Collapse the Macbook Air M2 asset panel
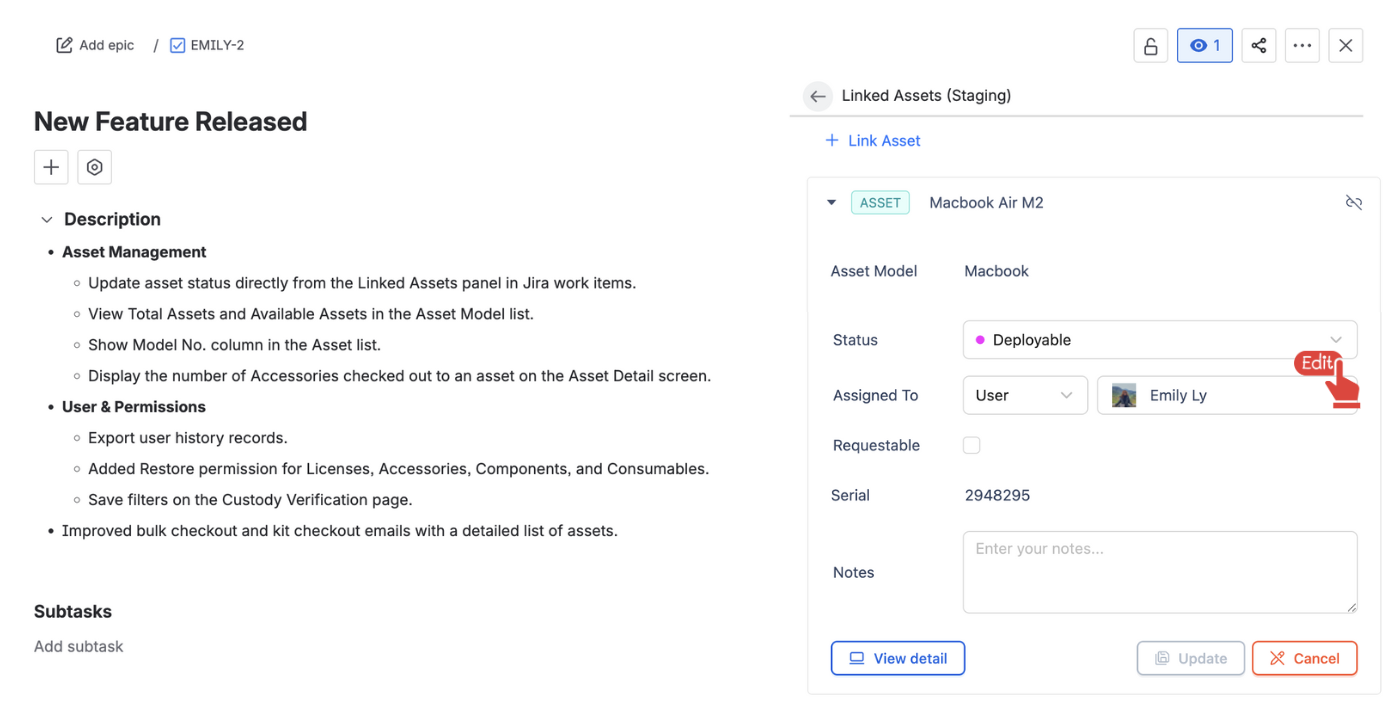The height and width of the screenshot is (710, 1400). pyautogui.click(x=831, y=203)
